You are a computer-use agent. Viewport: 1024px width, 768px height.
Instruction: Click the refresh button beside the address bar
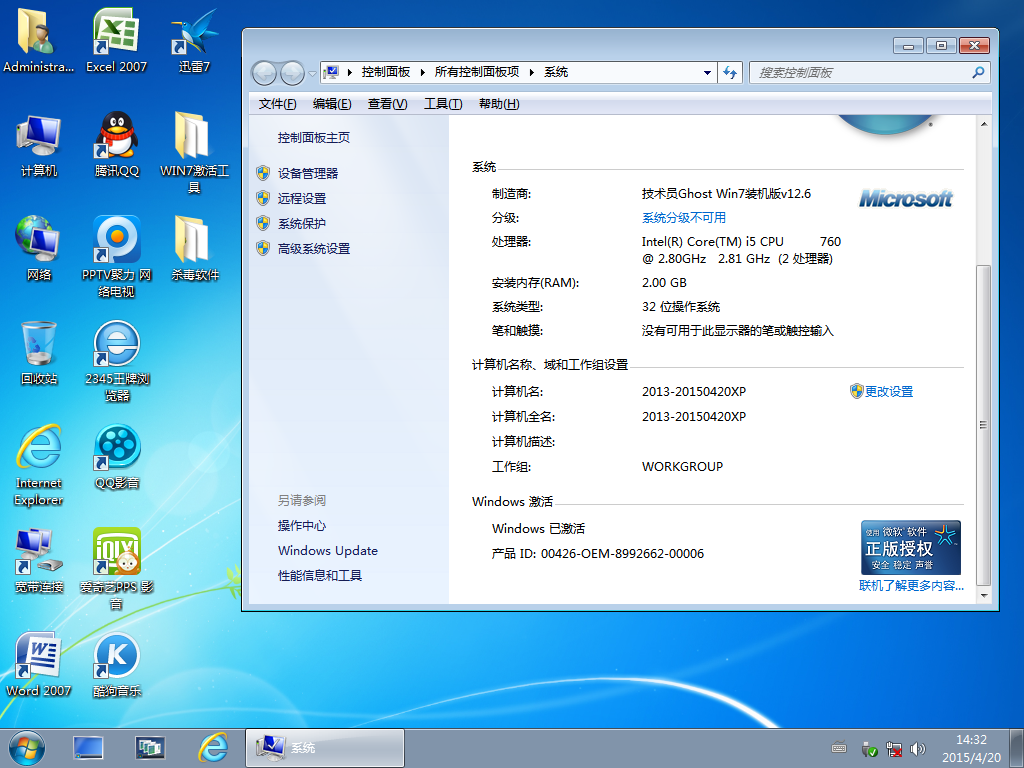point(729,72)
